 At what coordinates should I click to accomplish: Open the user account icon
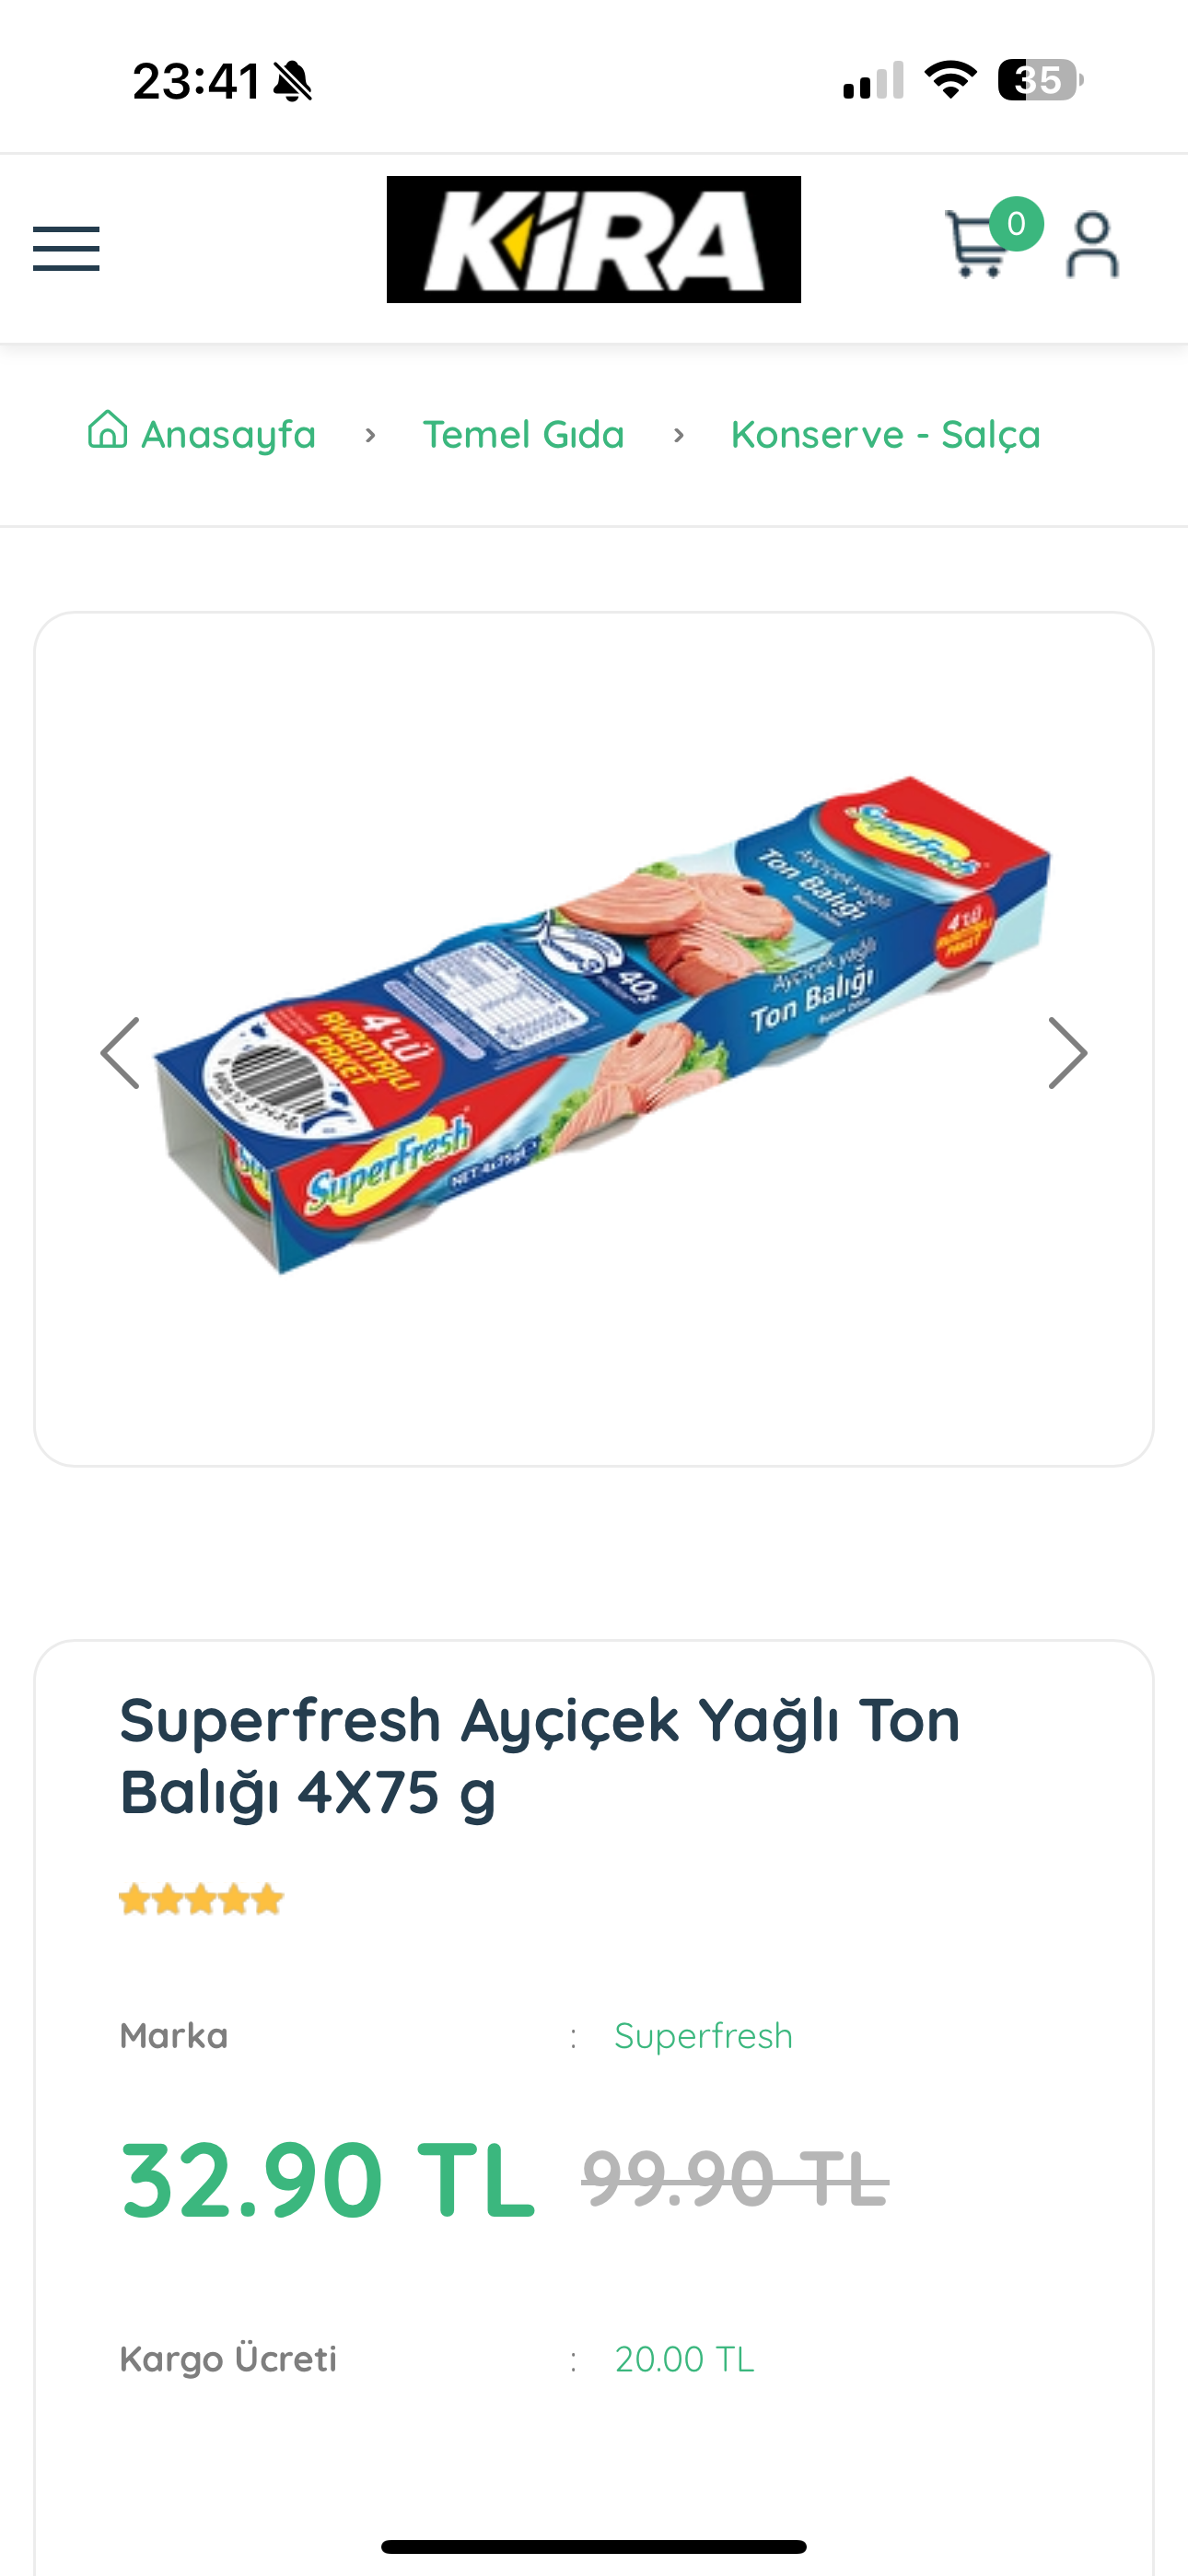click(x=1092, y=245)
